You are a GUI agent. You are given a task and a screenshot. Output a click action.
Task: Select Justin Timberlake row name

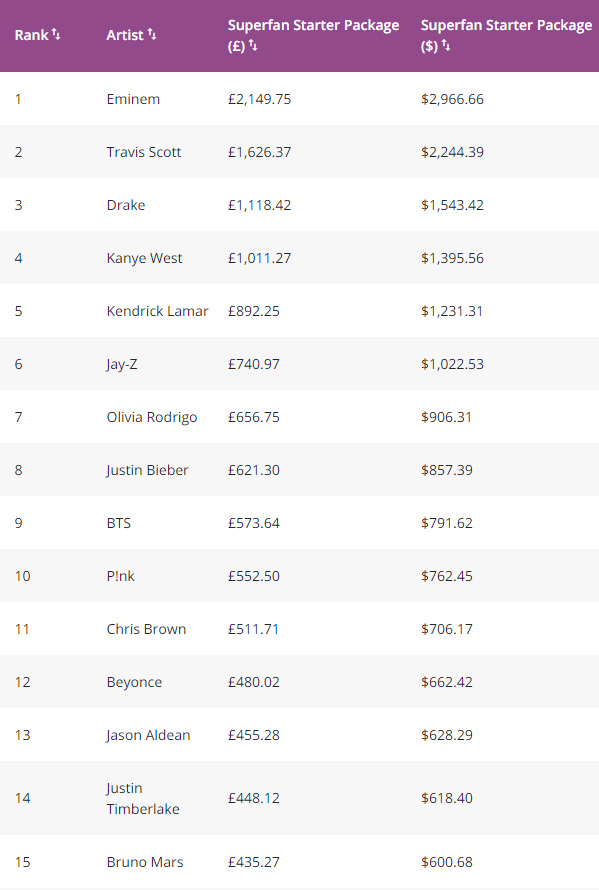coord(143,798)
